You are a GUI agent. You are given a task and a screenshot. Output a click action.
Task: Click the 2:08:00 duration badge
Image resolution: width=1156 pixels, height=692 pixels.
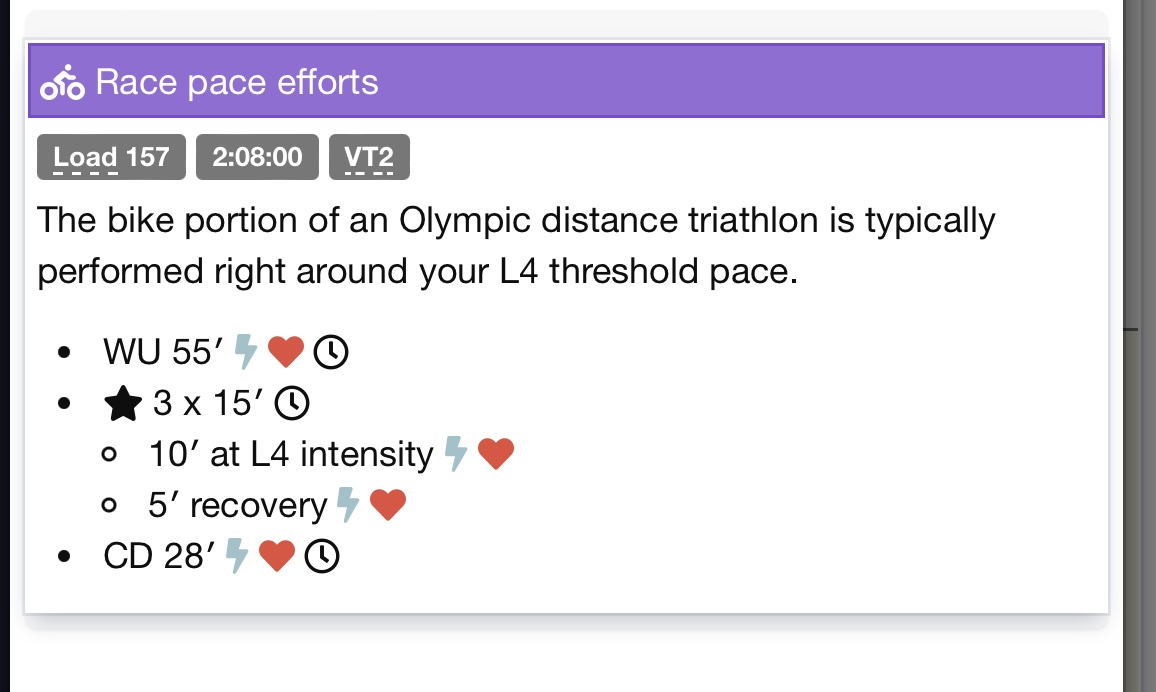(257, 157)
